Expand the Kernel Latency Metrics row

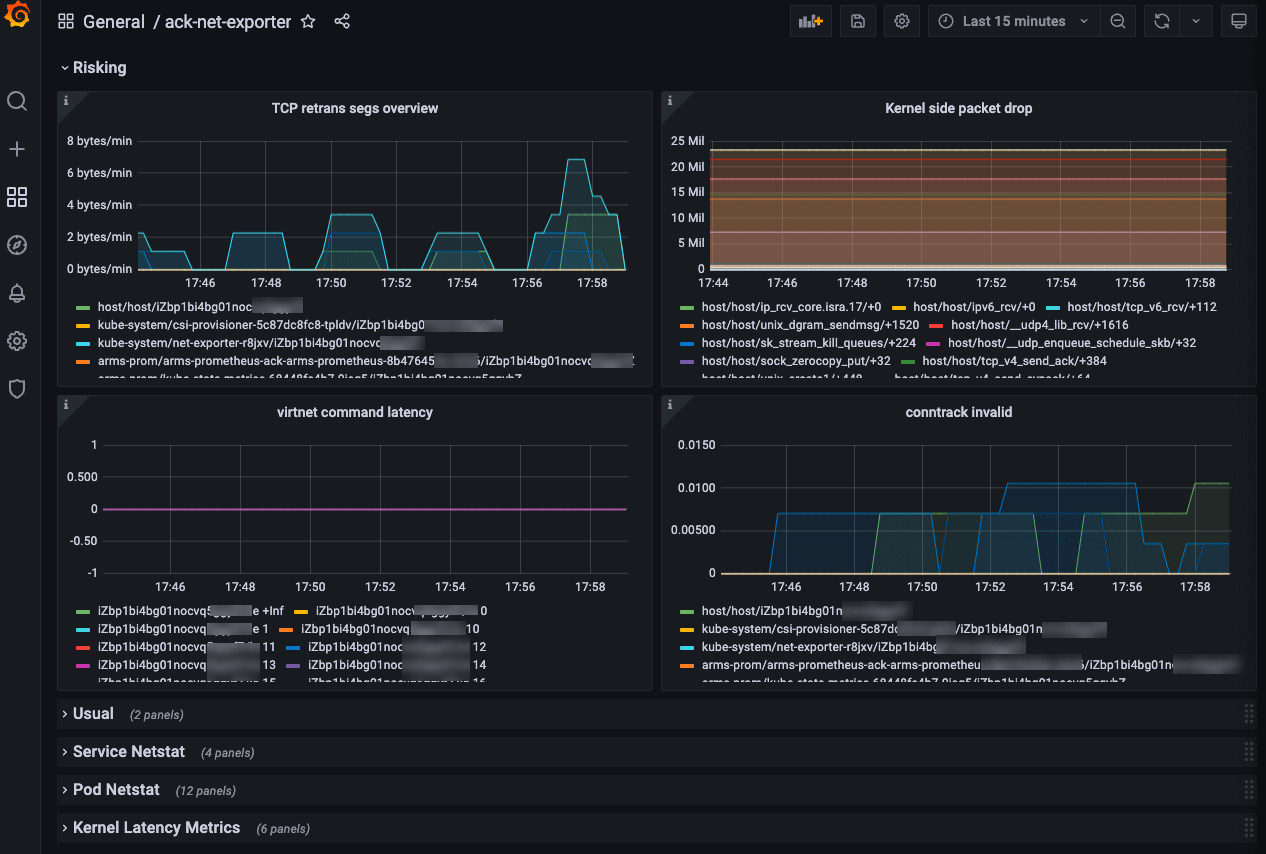click(x=156, y=828)
